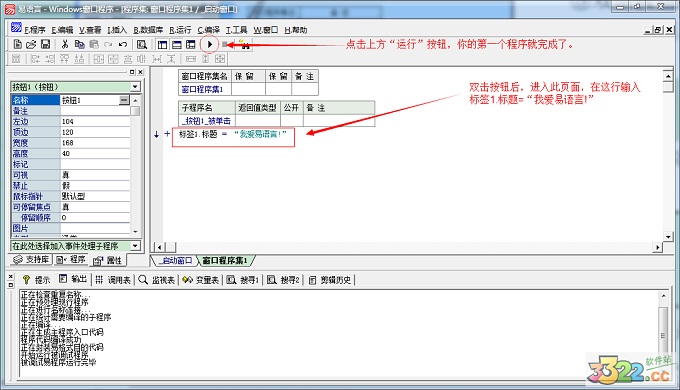
Task: Select the 支持库 panel tab
Action: [x=31, y=260]
